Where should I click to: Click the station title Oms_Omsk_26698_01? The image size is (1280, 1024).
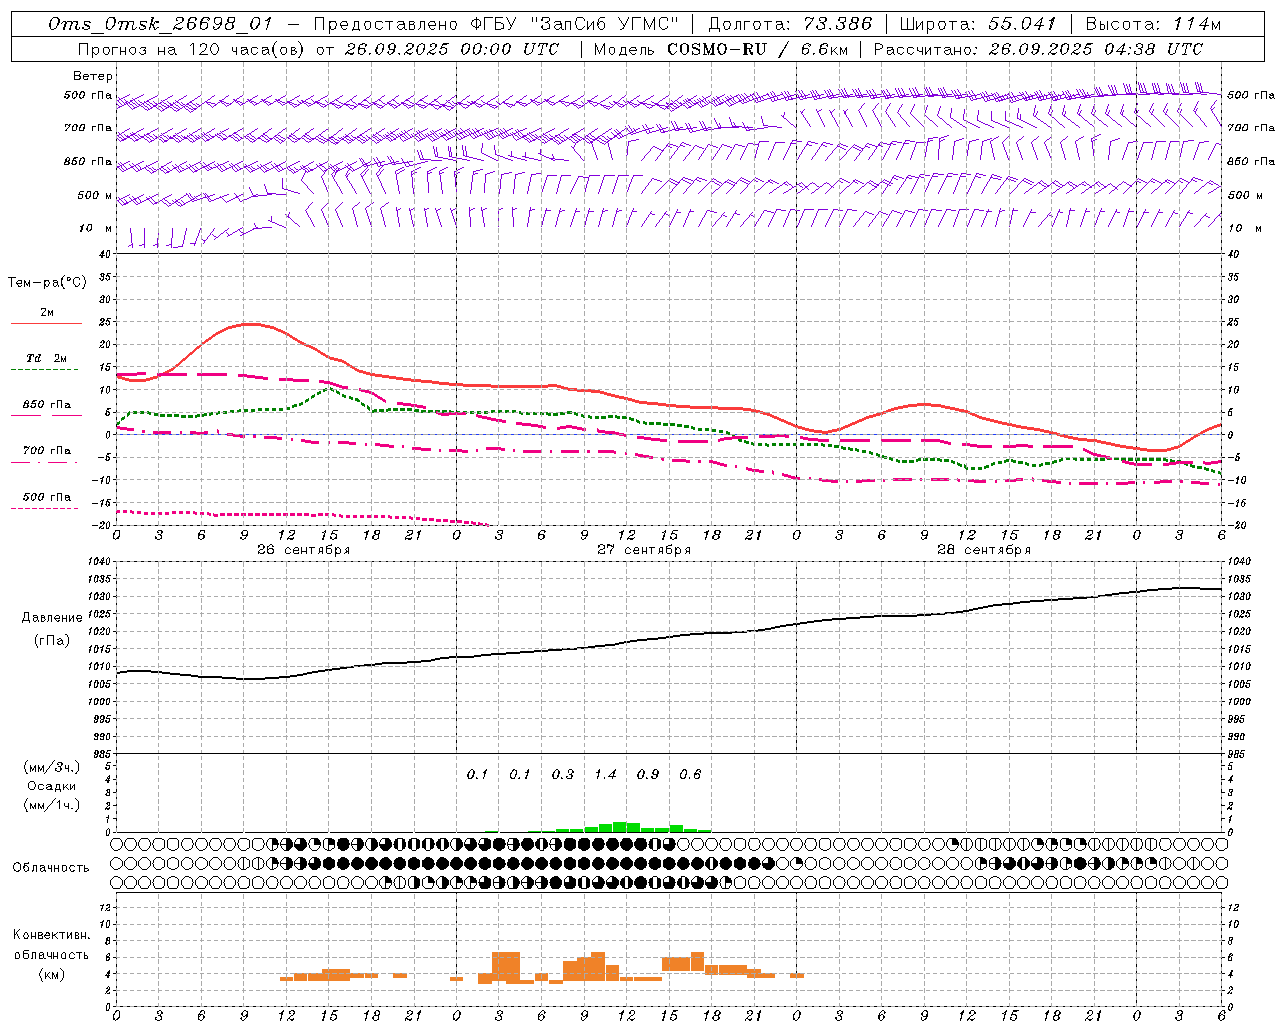(160, 24)
